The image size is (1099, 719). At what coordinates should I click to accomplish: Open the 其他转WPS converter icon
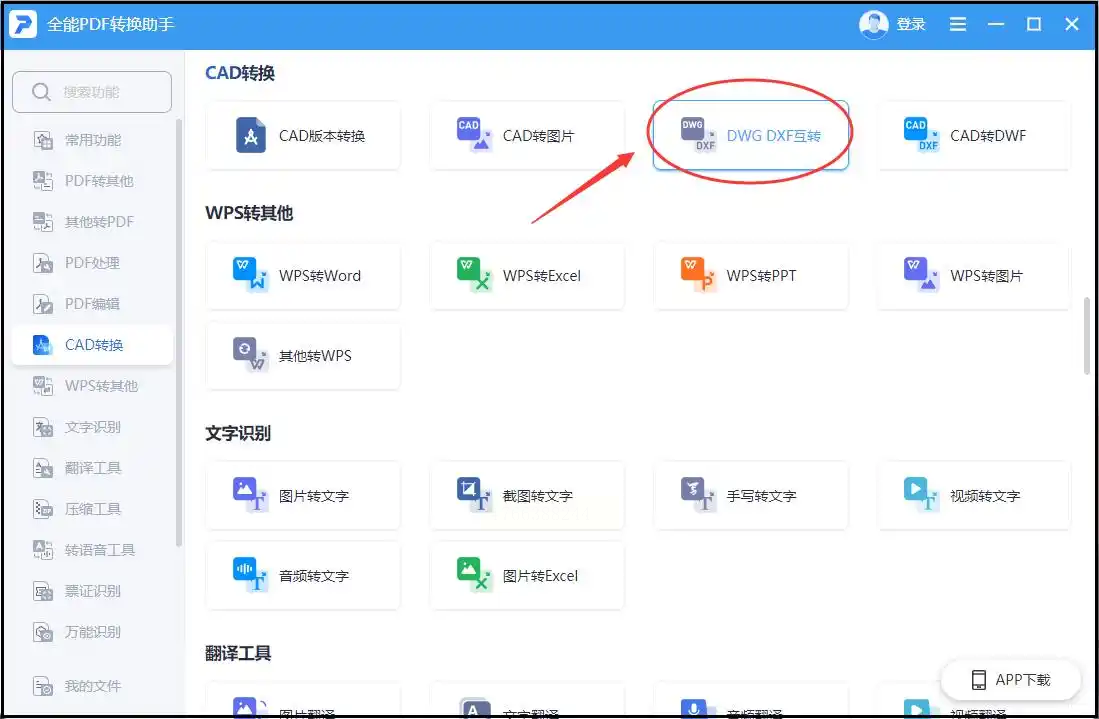point(250,355)
